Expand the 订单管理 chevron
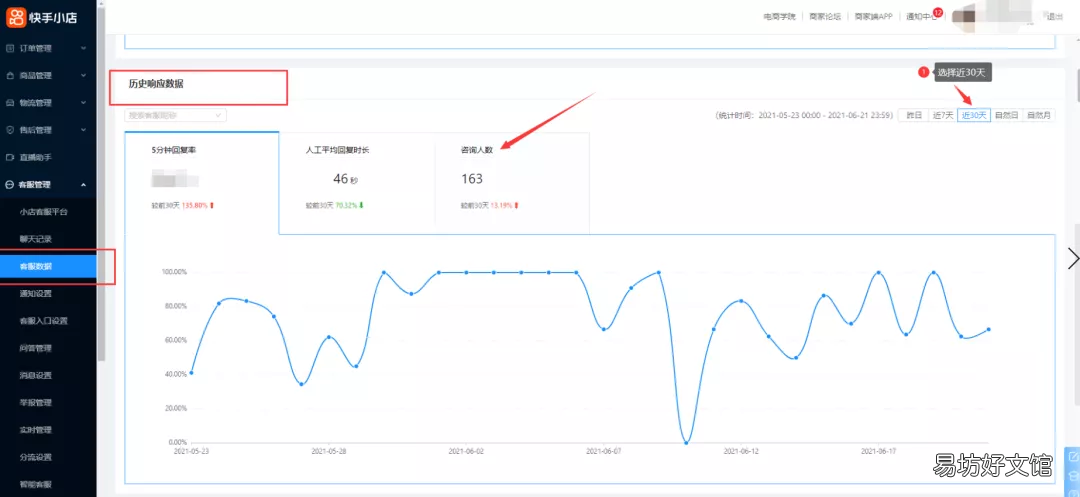The height and width of the screenshot is (497, 1080). (x=83, y=48)
